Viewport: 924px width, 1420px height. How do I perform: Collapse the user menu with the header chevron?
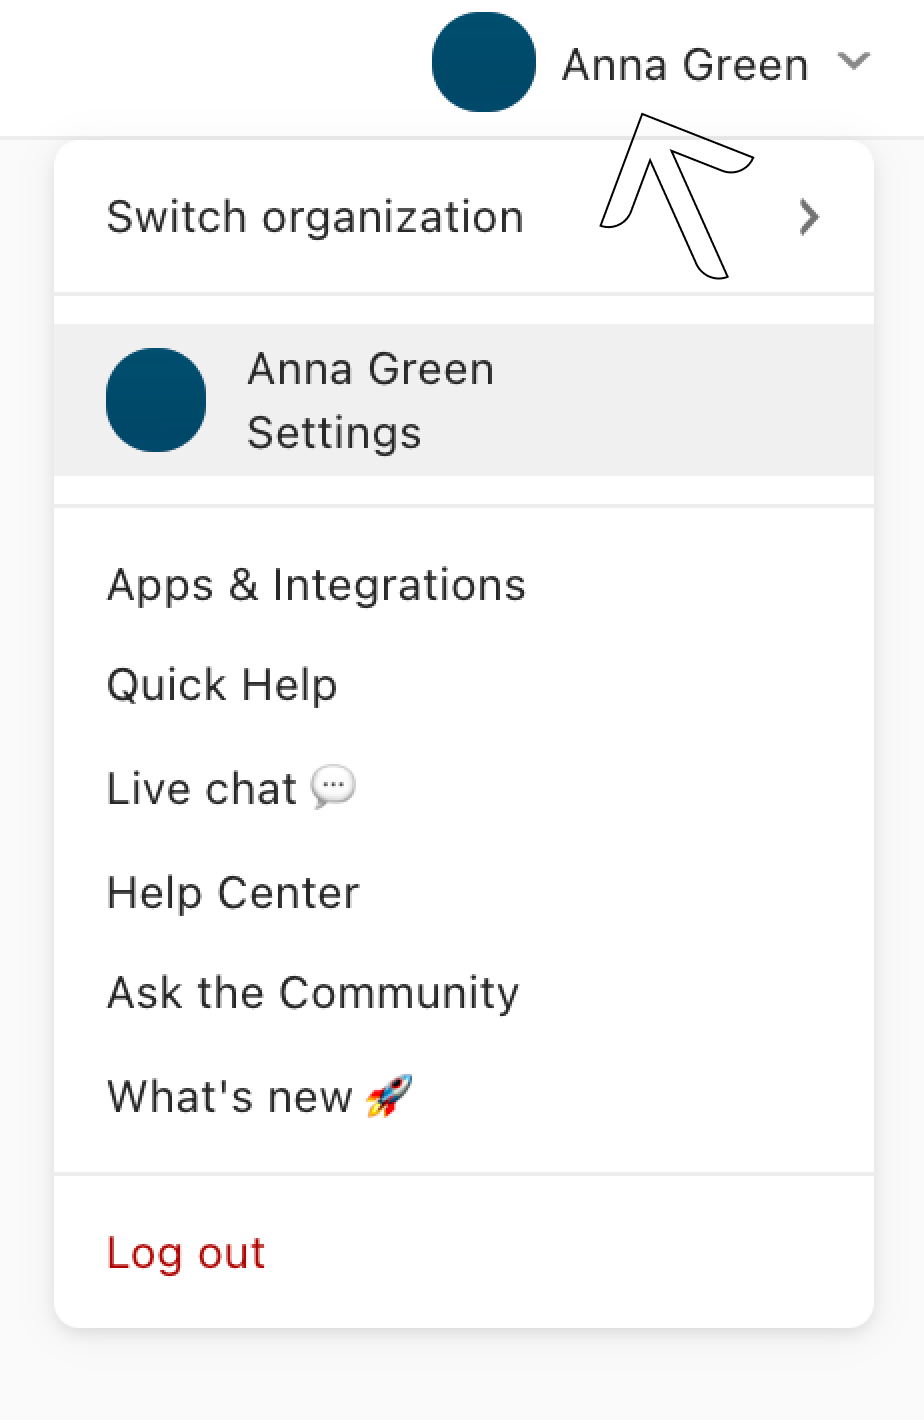853,62
